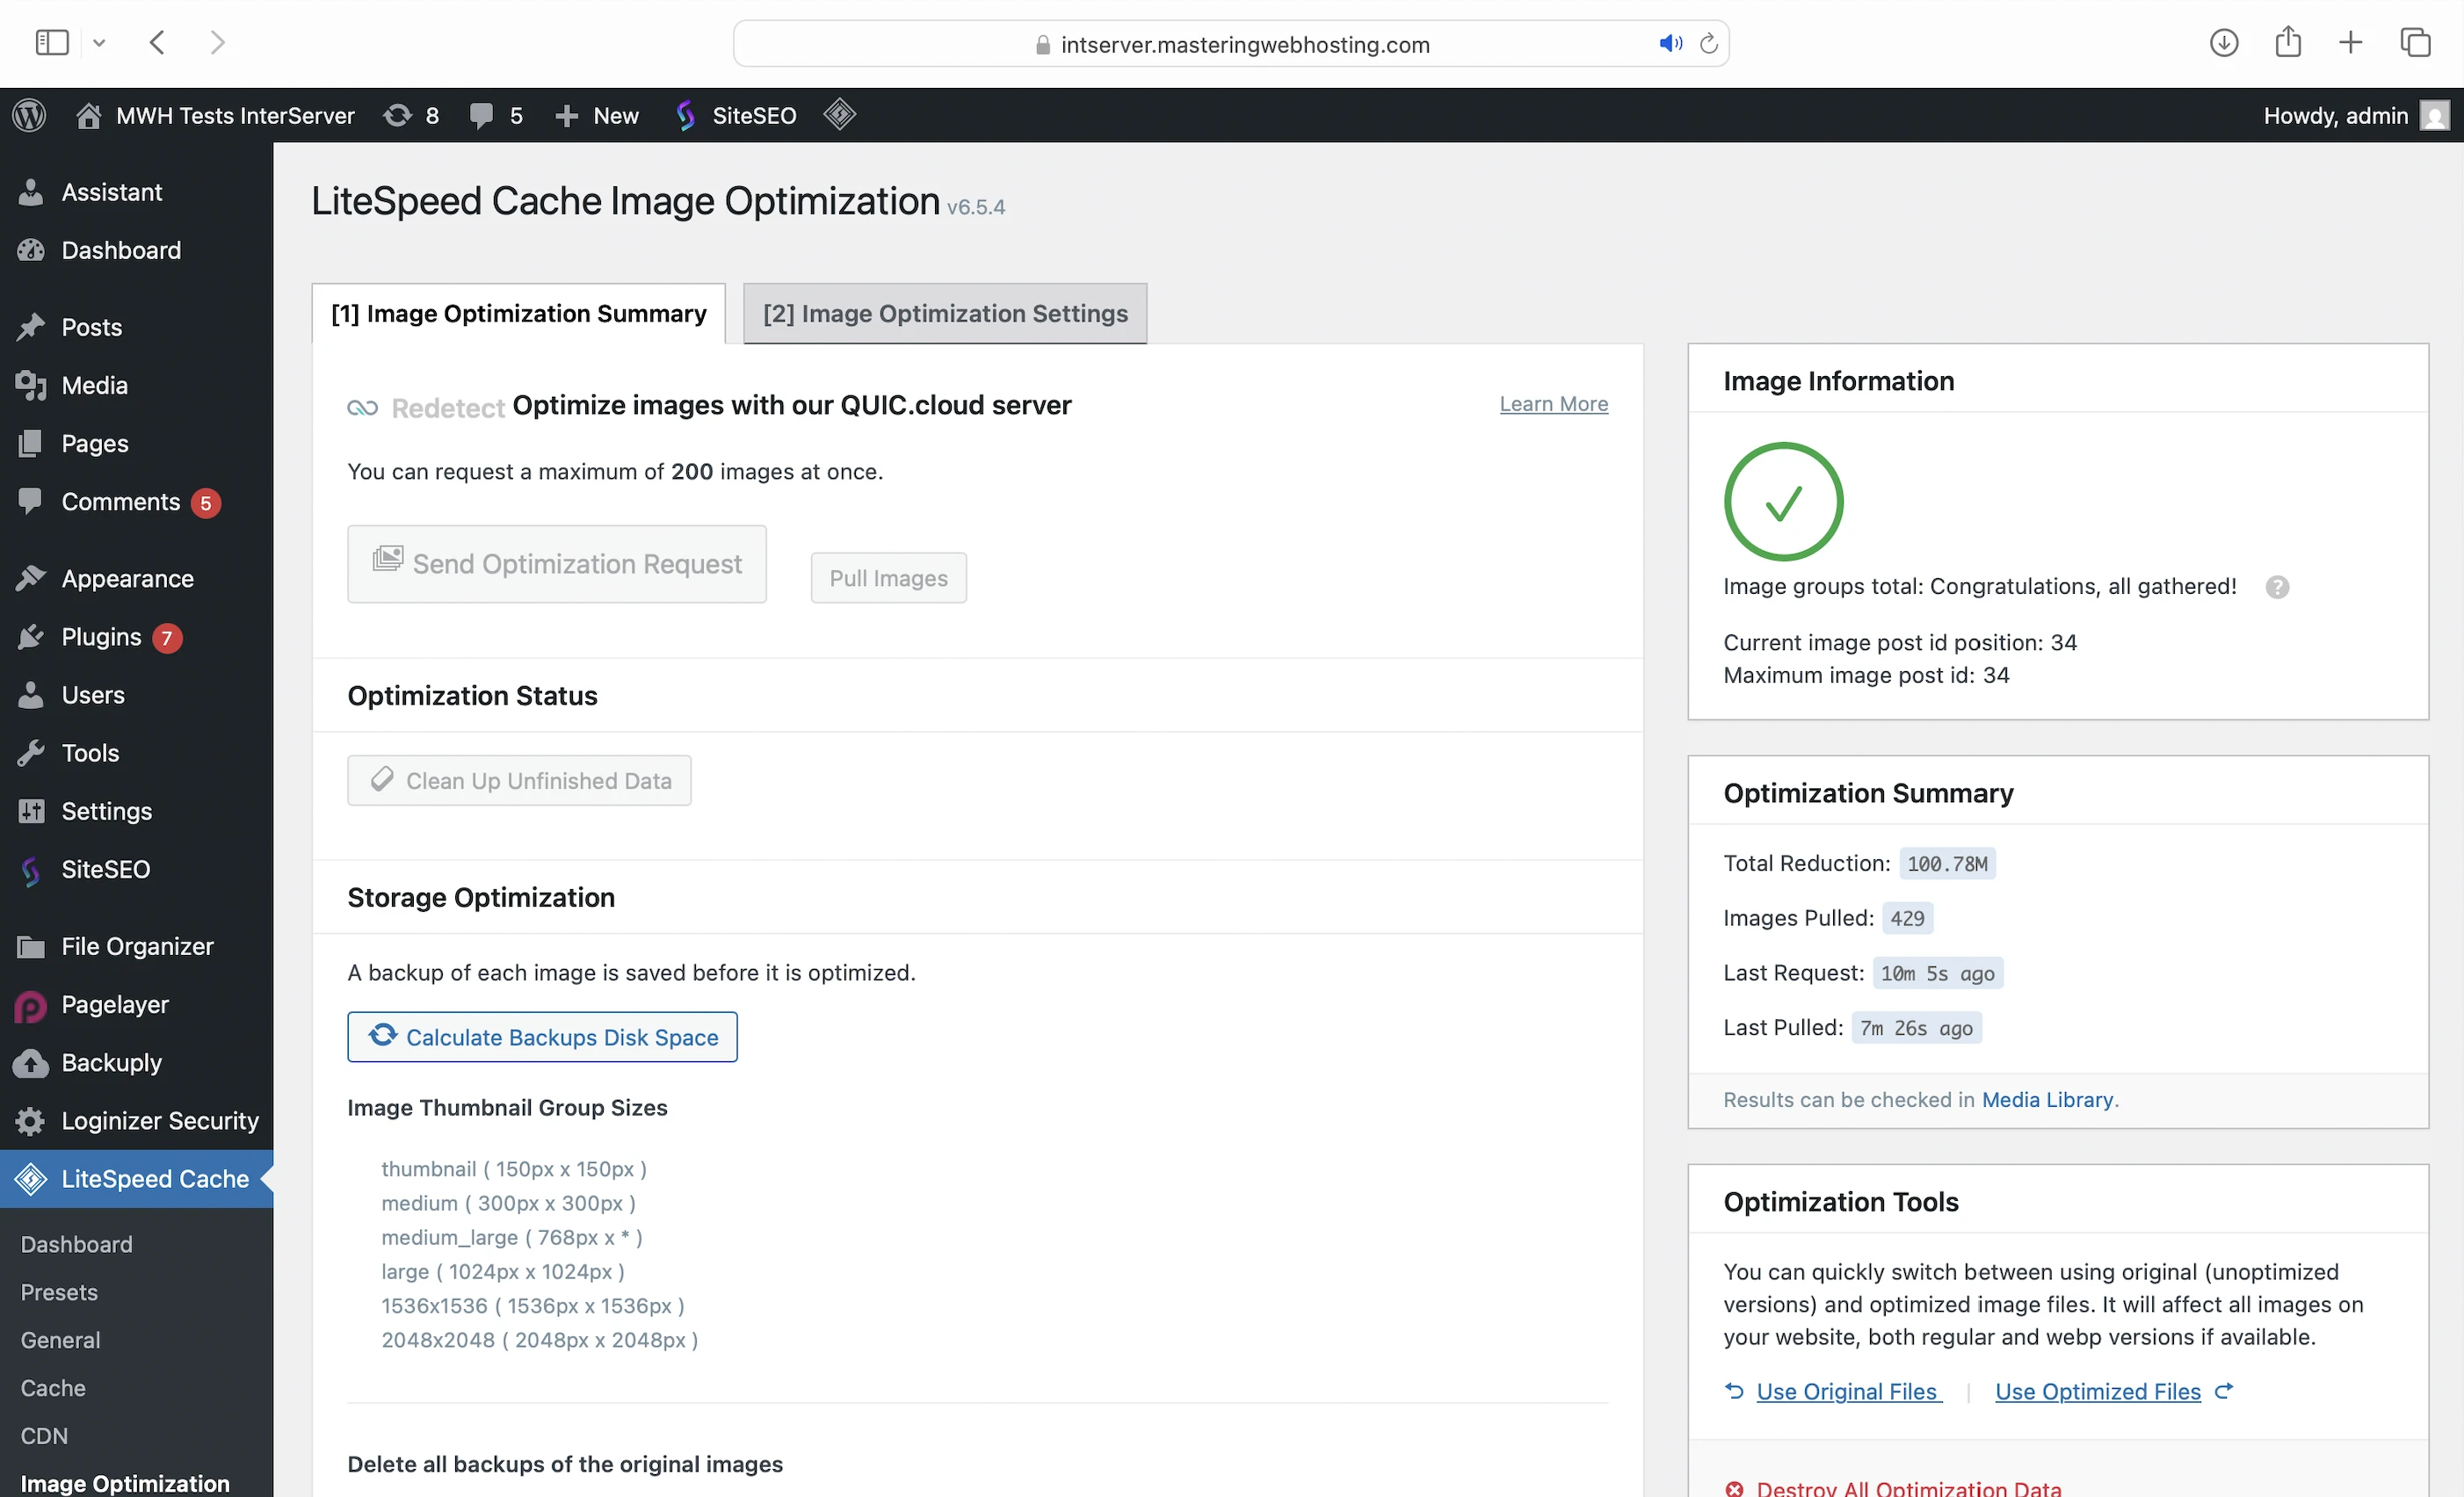Open Plugins menu in sidebar

(x=101, y=637)
